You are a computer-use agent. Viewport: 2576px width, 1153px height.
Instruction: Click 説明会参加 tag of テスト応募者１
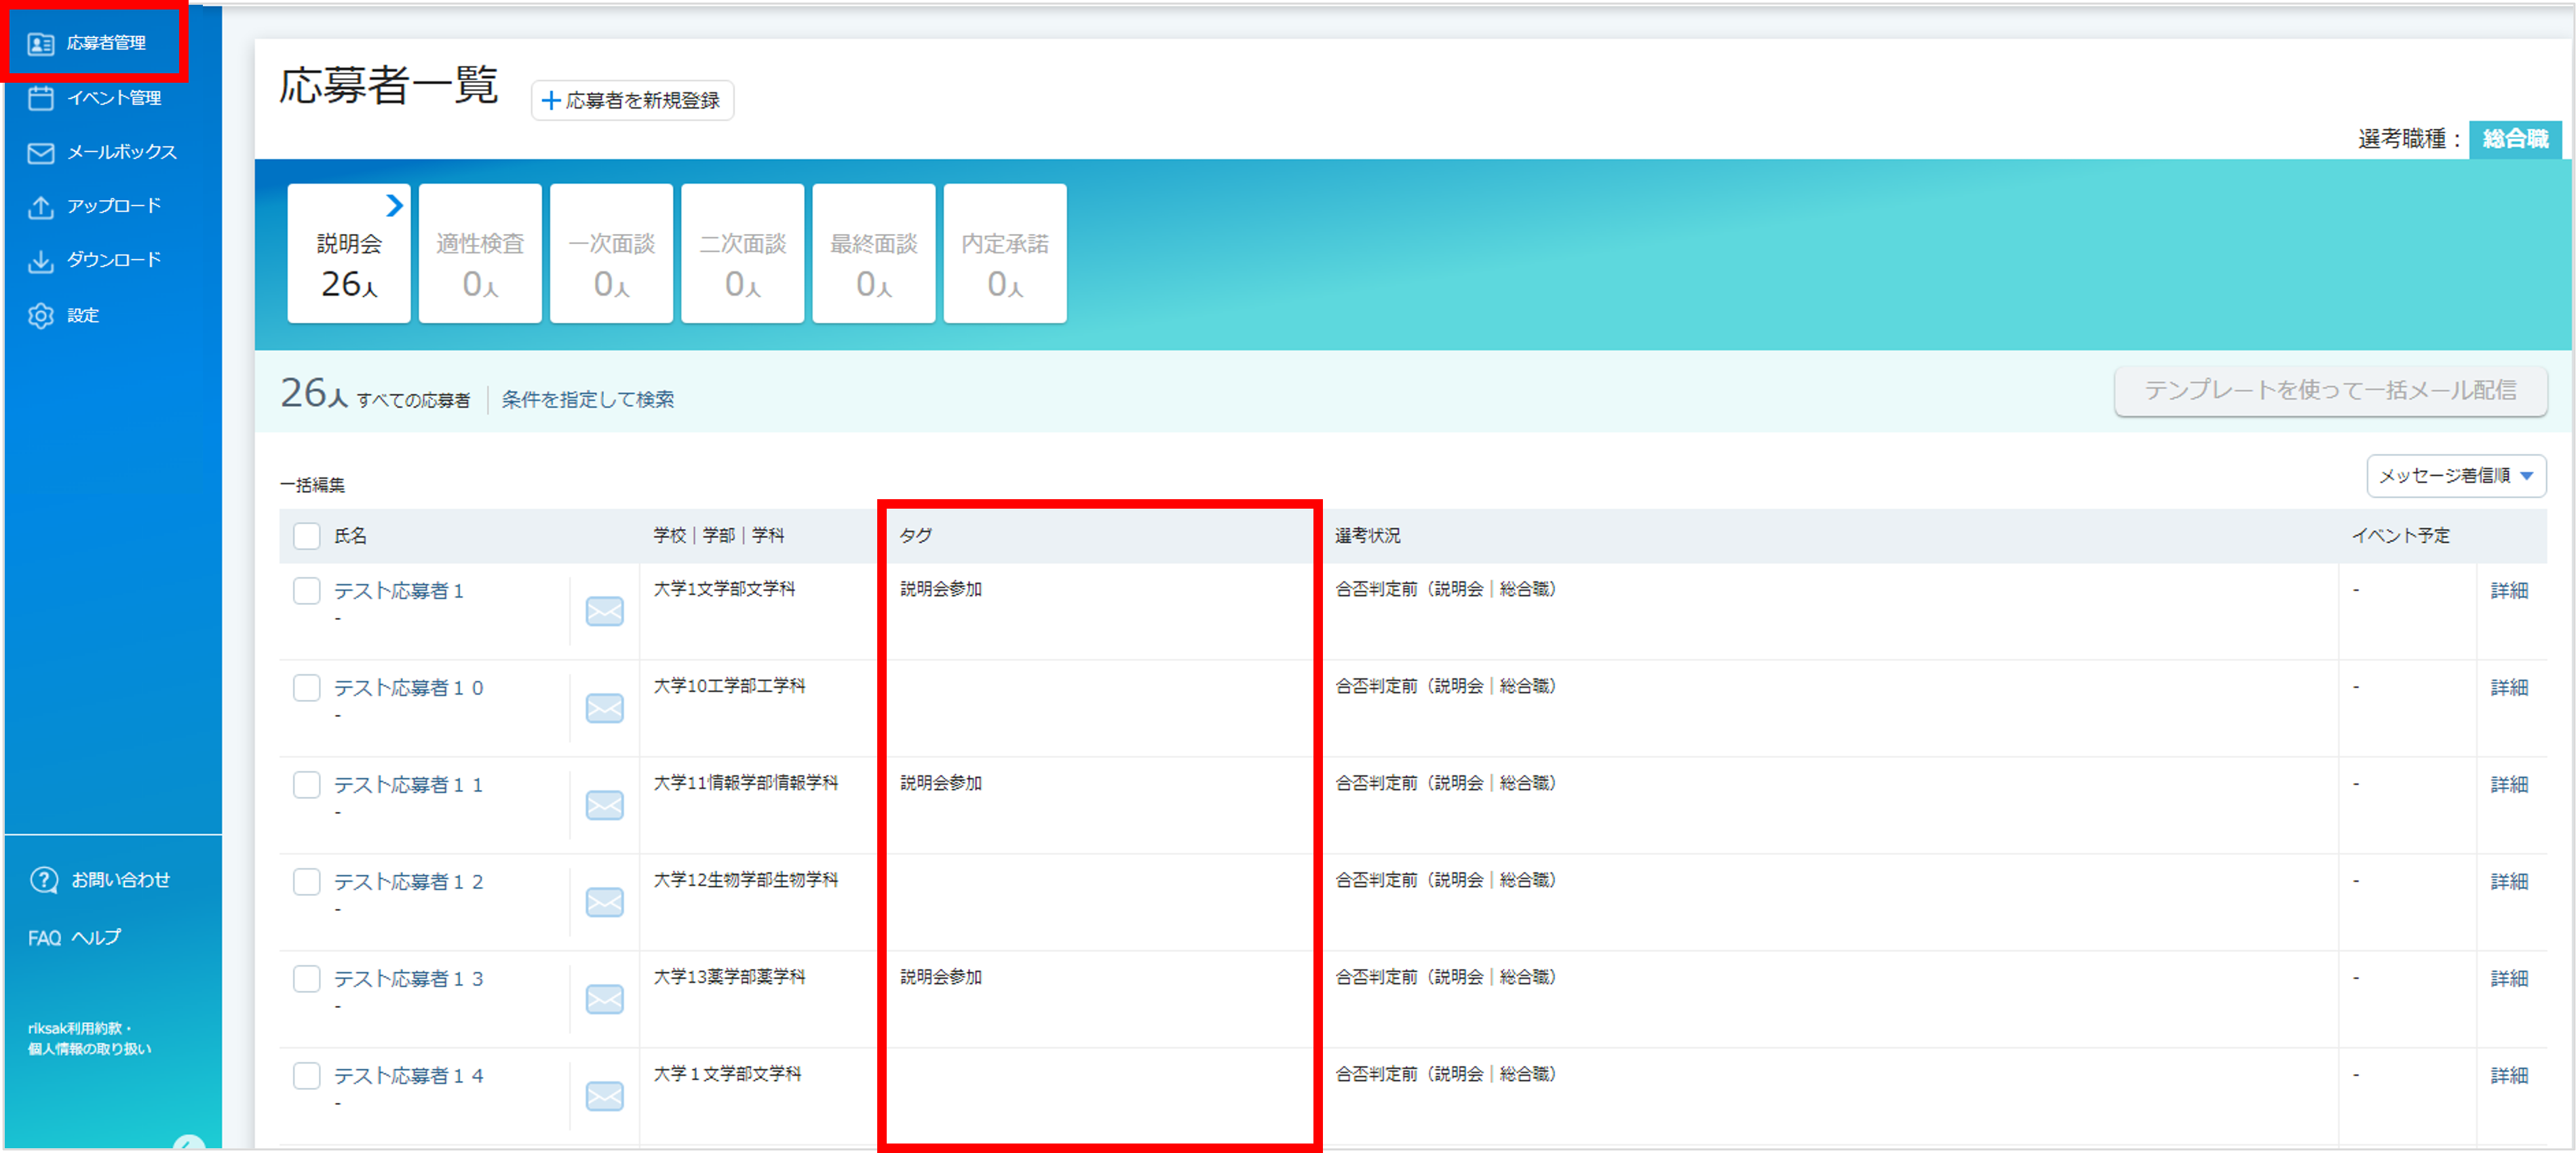[941, 589]
